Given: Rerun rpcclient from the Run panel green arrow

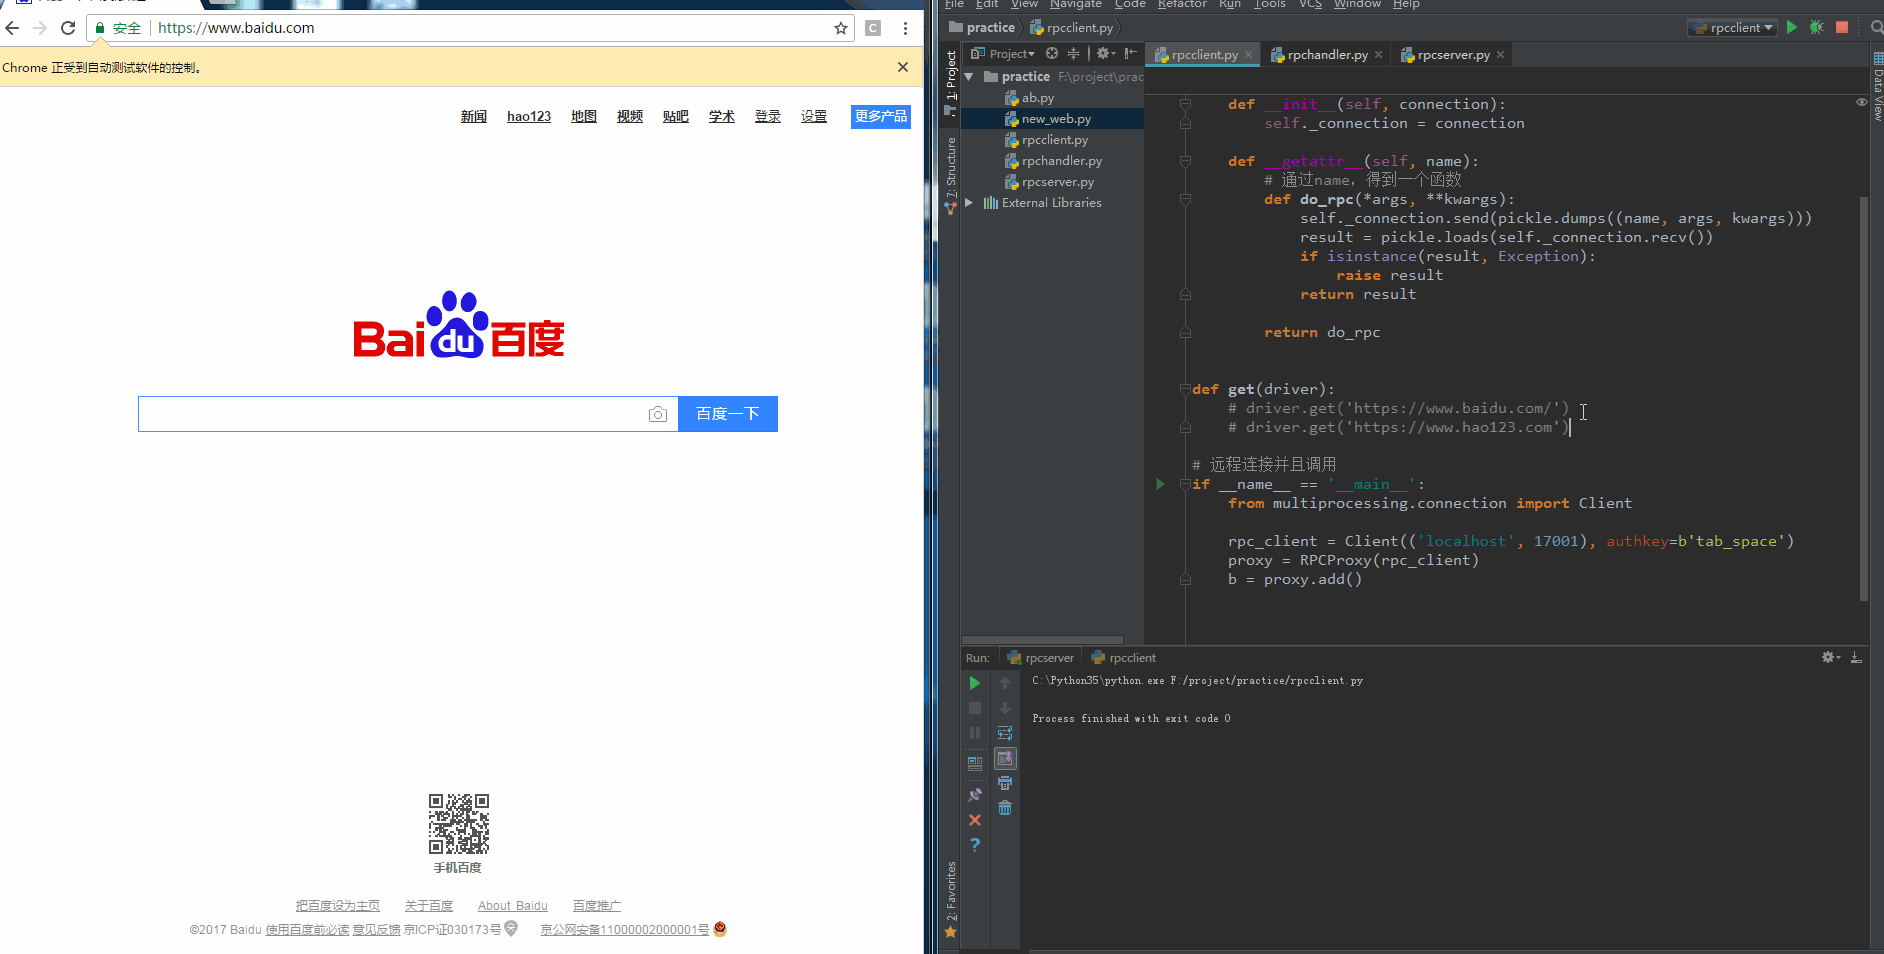Looking at the screenshot, I should coord(975,683).
